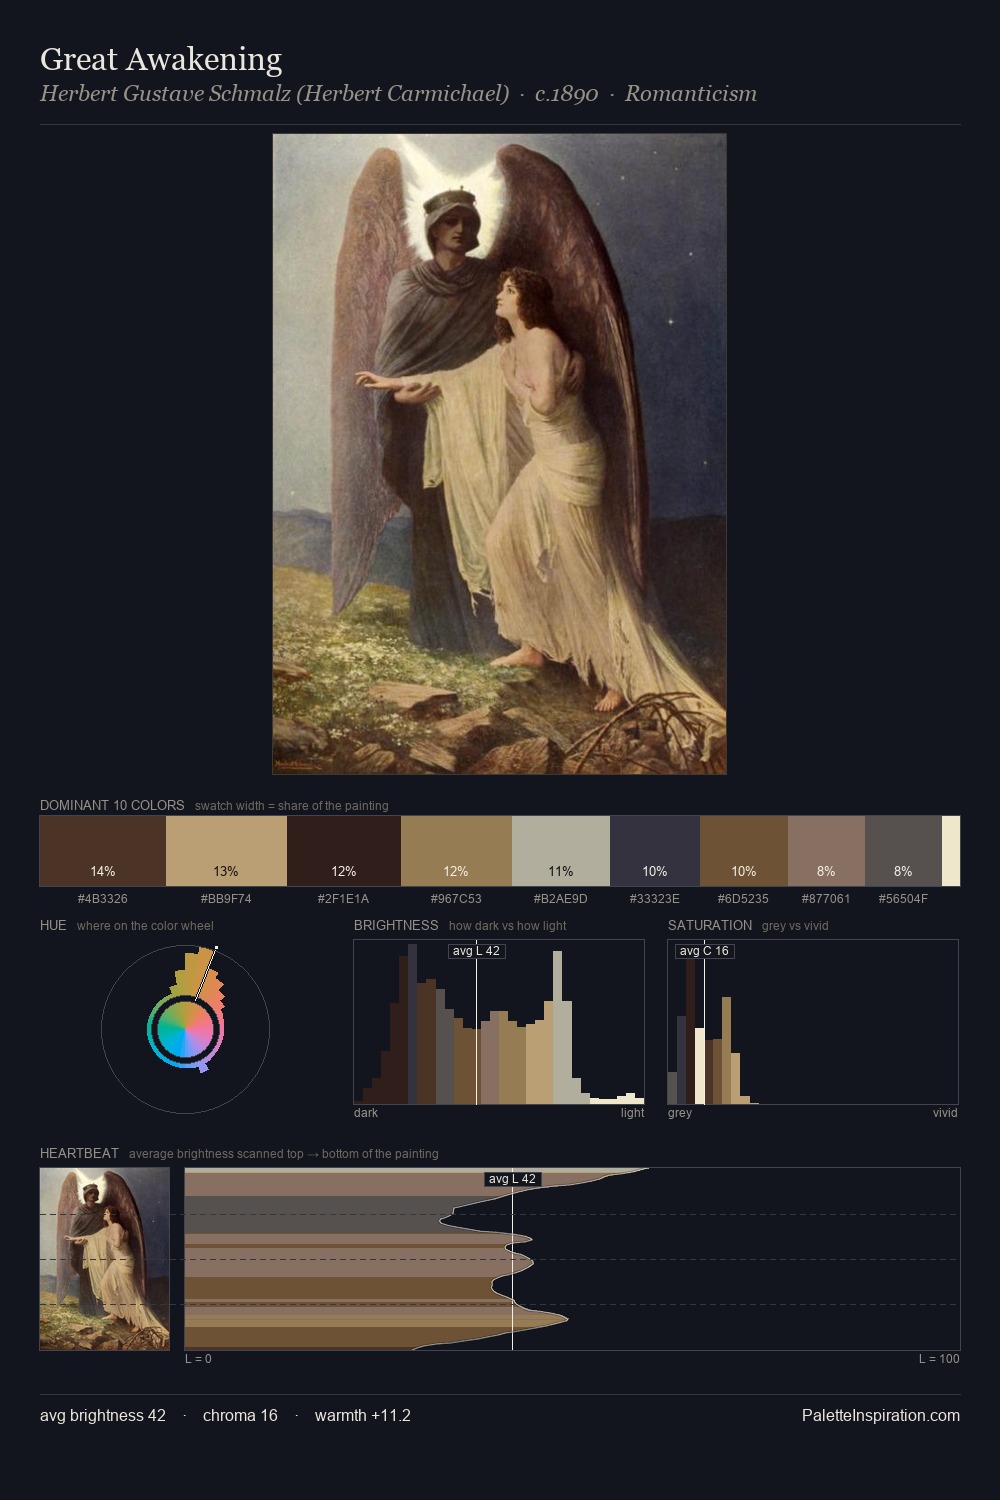Click the 'grey' axis label under Saturation

680,1113
